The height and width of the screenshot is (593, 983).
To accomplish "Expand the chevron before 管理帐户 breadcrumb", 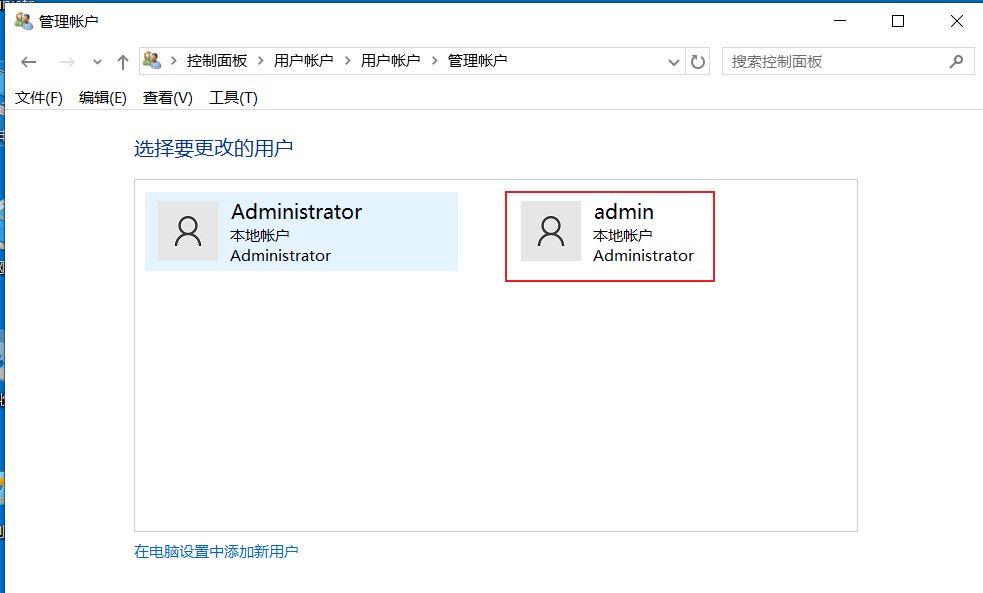I will (x=435, y=61).
